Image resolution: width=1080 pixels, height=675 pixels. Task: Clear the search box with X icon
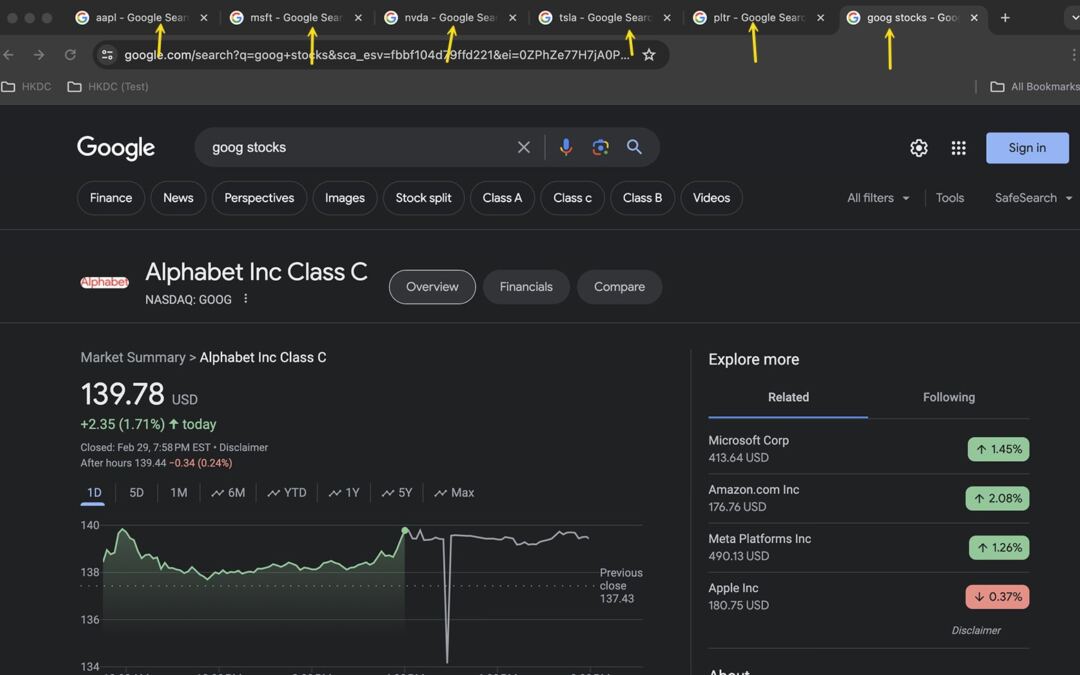click(x=523, y=147)
